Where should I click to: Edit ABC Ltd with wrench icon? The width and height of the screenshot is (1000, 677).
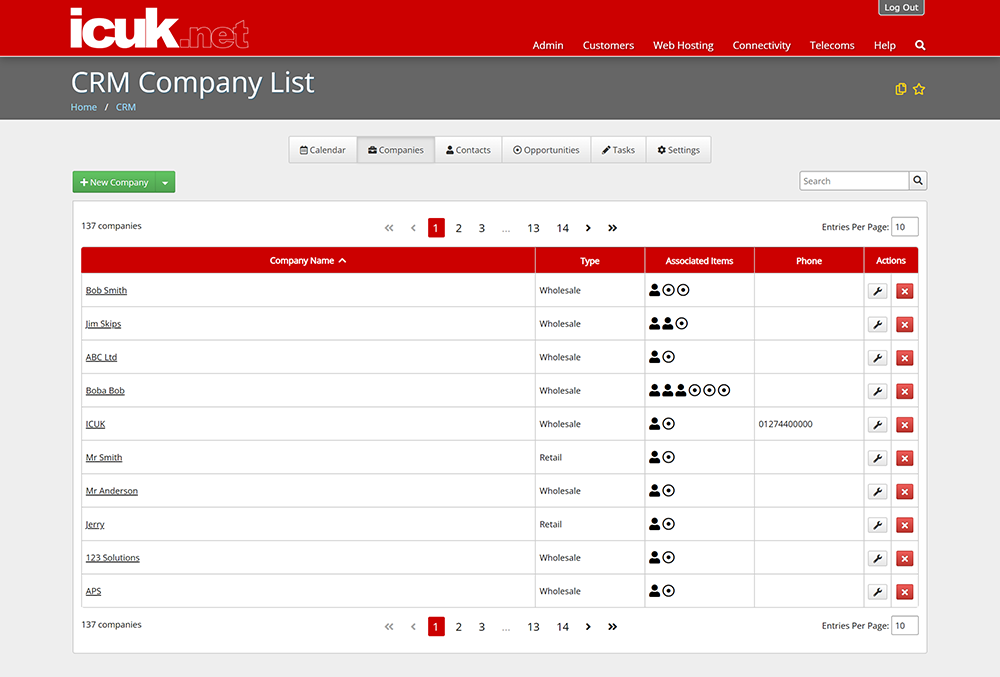coord(878,358)
